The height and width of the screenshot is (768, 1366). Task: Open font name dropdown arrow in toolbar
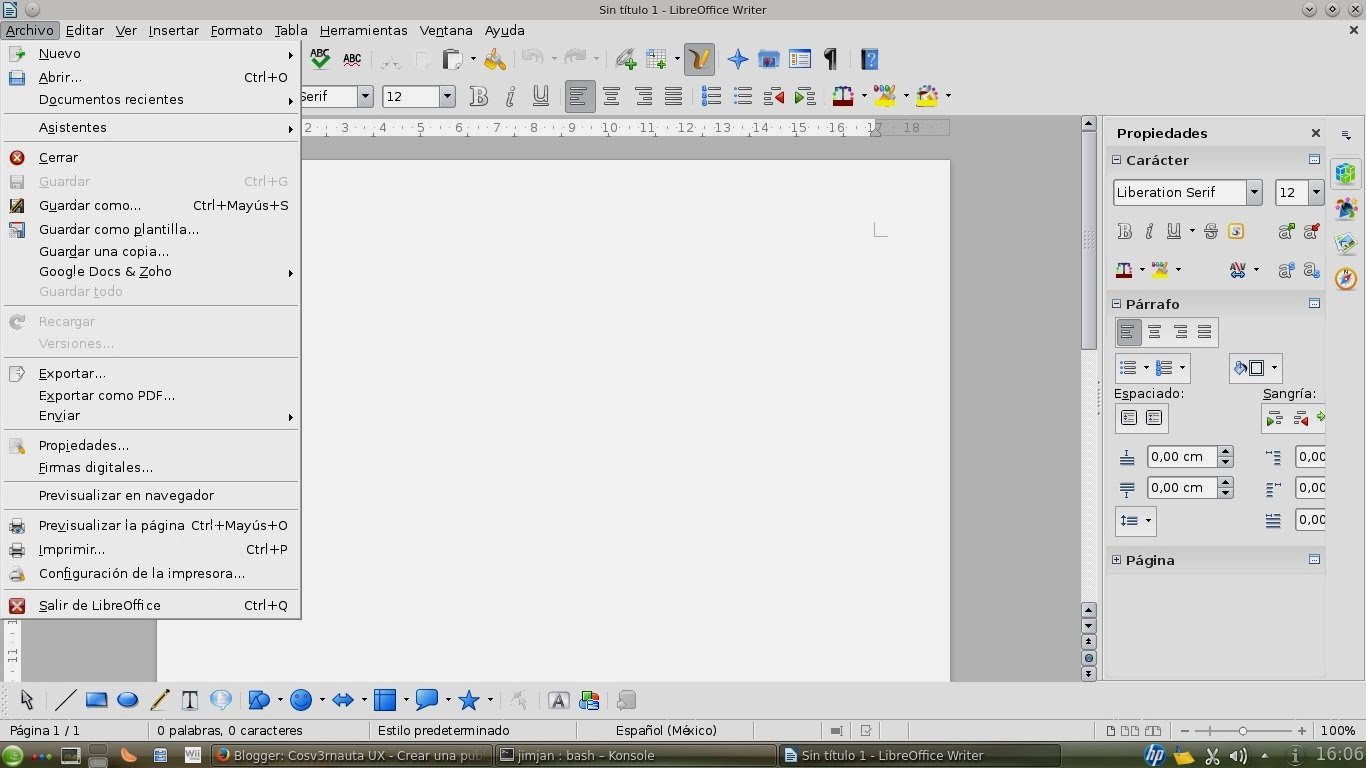365,96
